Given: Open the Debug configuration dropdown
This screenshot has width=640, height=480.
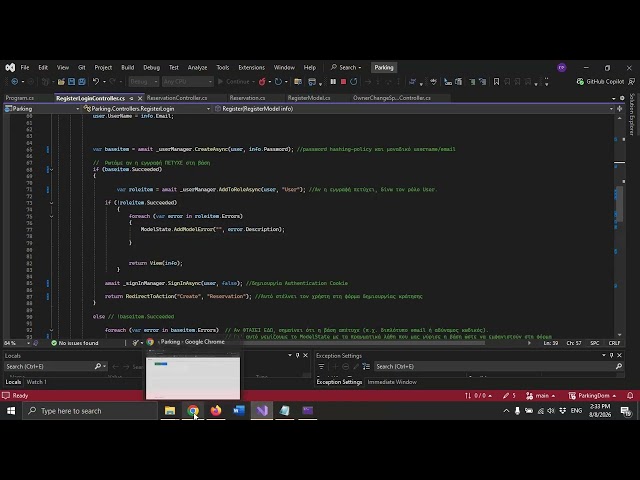Looking at the screenshot, I should [144, 82].
